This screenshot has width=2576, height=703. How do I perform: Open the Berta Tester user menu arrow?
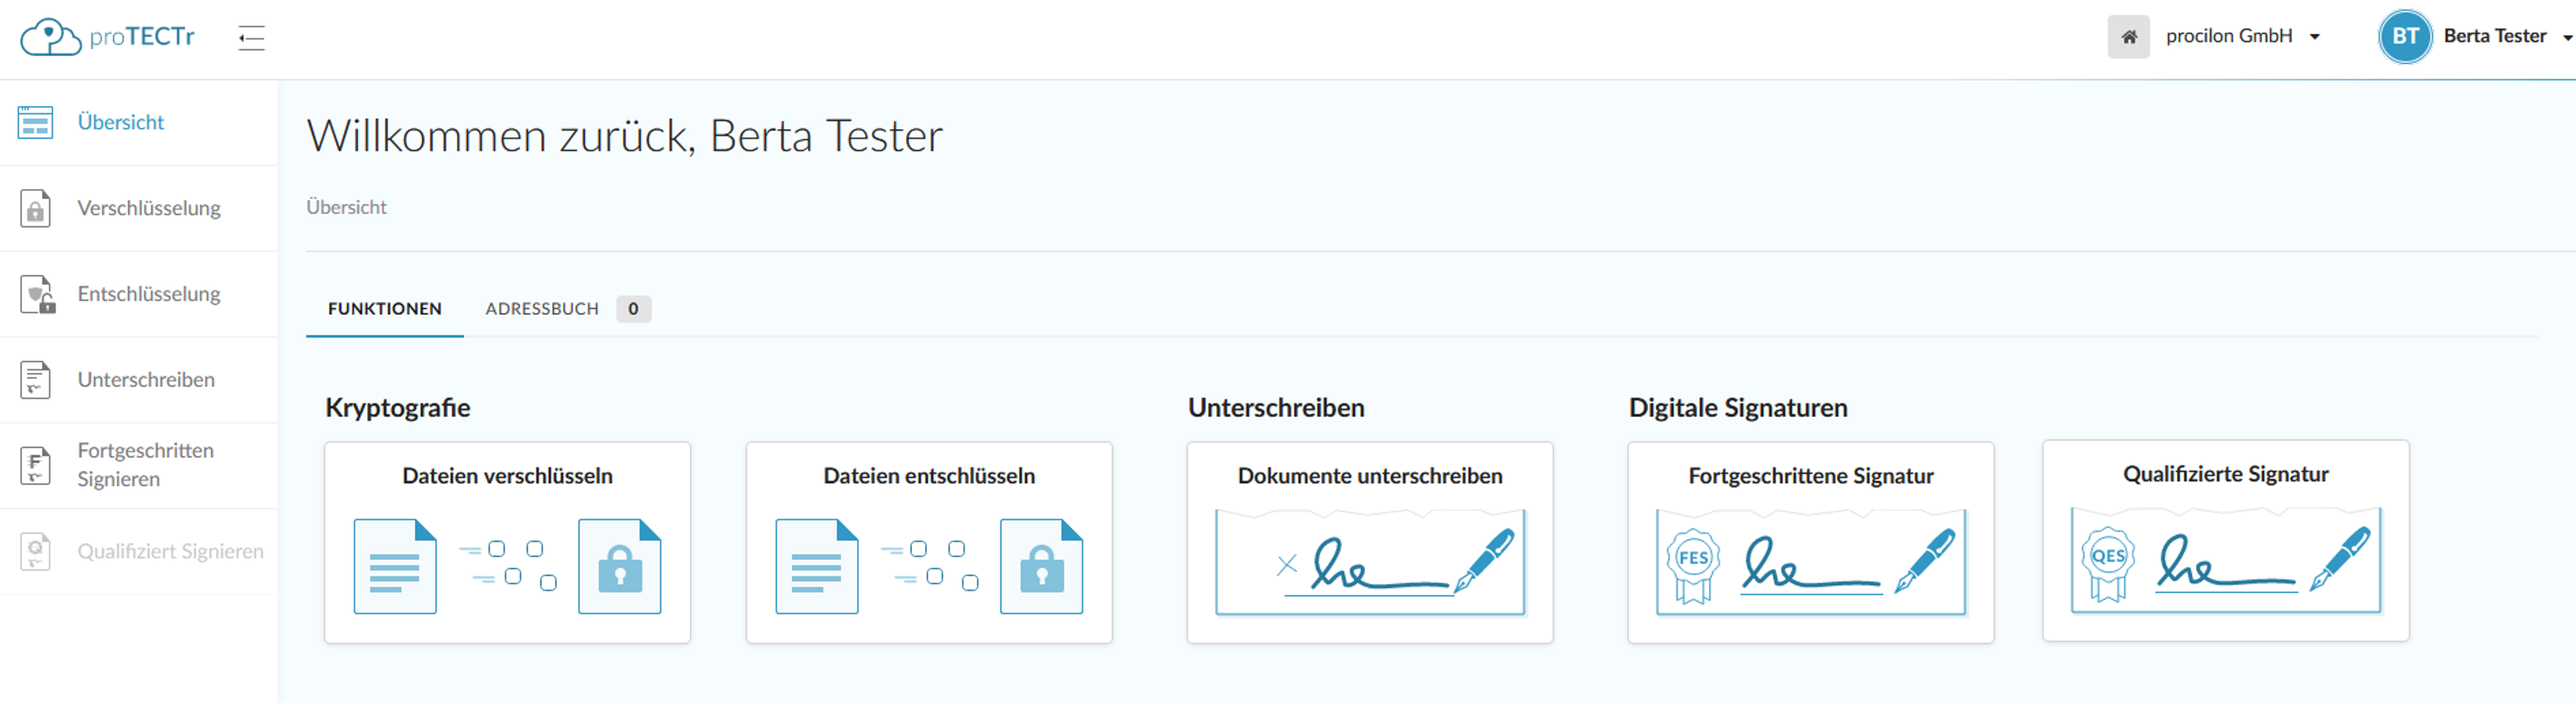coord(2566,38)
